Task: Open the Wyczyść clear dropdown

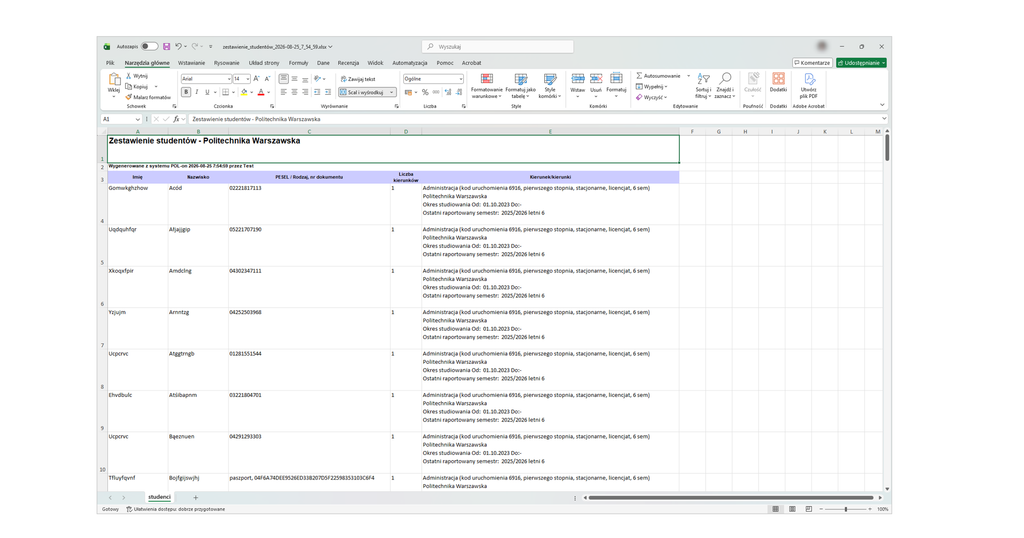Action: pyautogui.click(x=652, y=97)
